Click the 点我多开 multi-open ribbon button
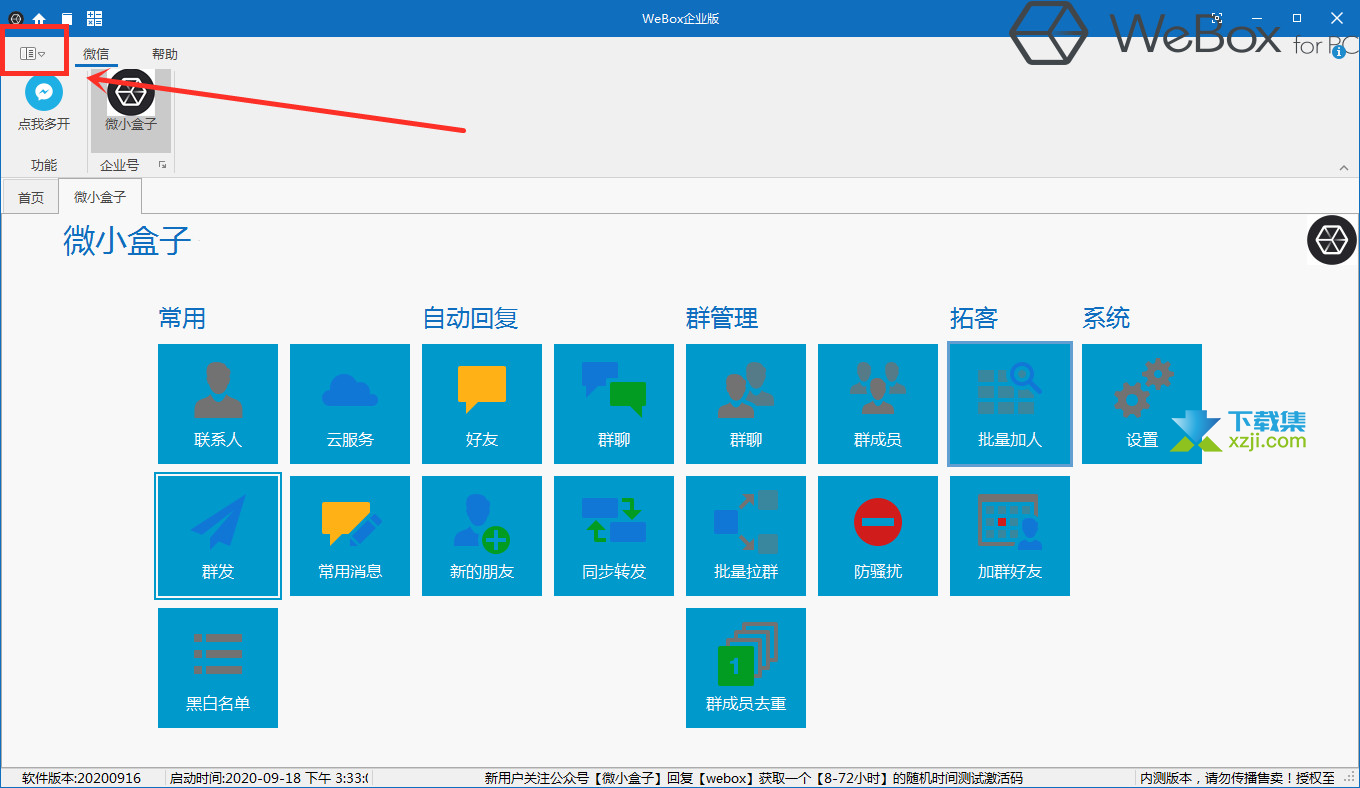The width and height of the screenshot is (1360, 788). pyautogui.click(x=44, y=104)
